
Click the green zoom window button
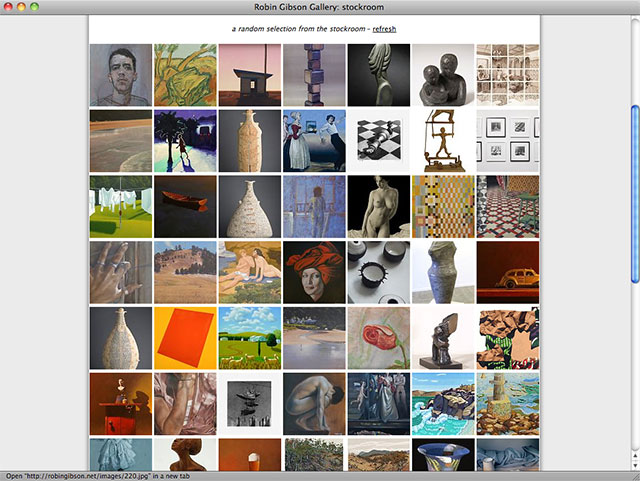(x=34, y=7)
